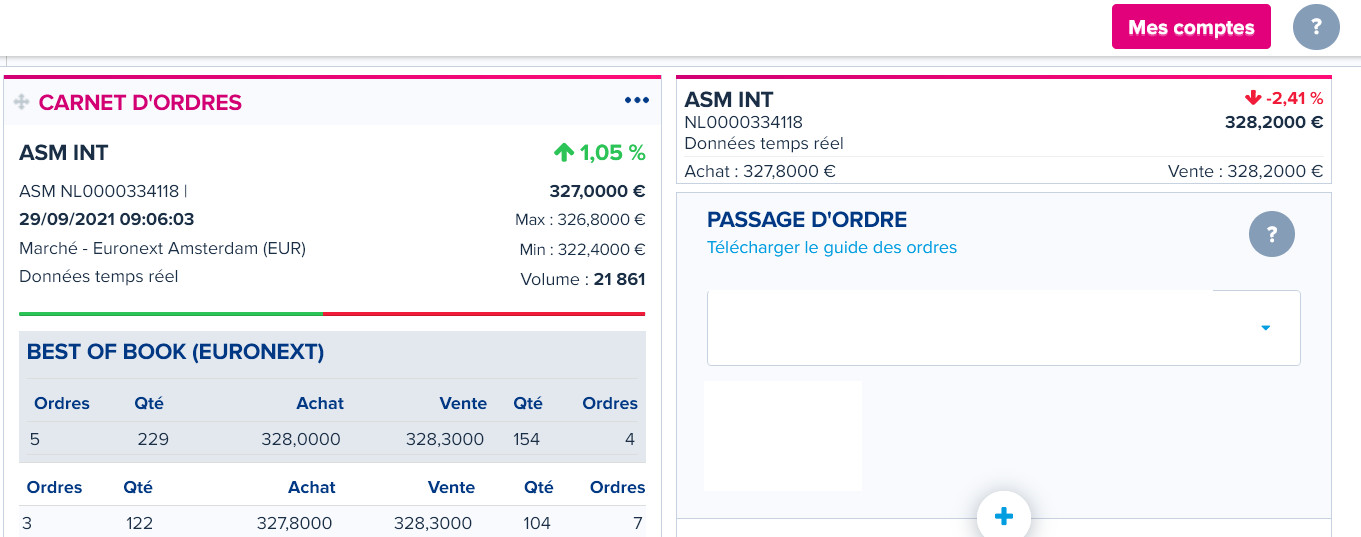Expand the order type dropdown arrow
Image resolution: width=1361 pixels, height=537 pixels.
[1265, 328]
